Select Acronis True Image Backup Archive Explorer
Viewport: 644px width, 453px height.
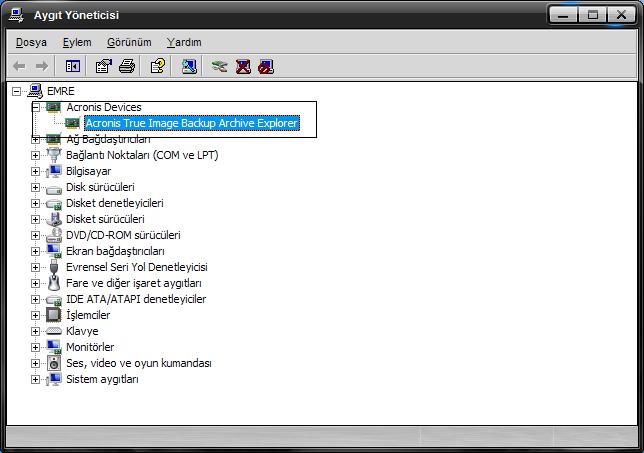(x=191, y=123)
